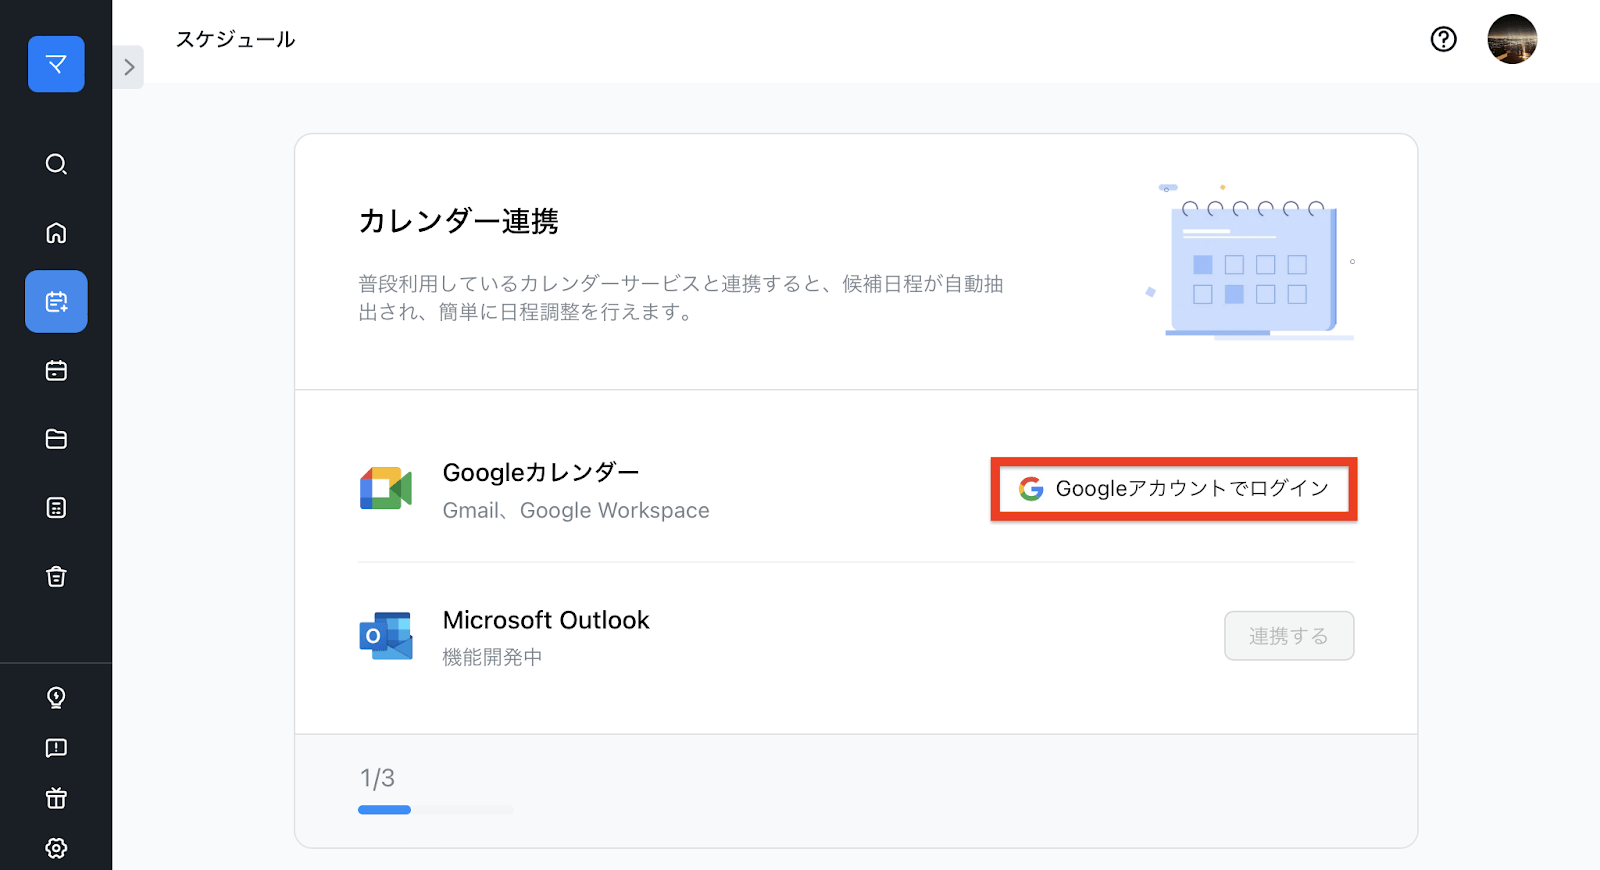Select the highlighted schedule-add sidebar icon
Image resolution: width=1600 pixels, height=870 pixels.
tap(56, 301)
